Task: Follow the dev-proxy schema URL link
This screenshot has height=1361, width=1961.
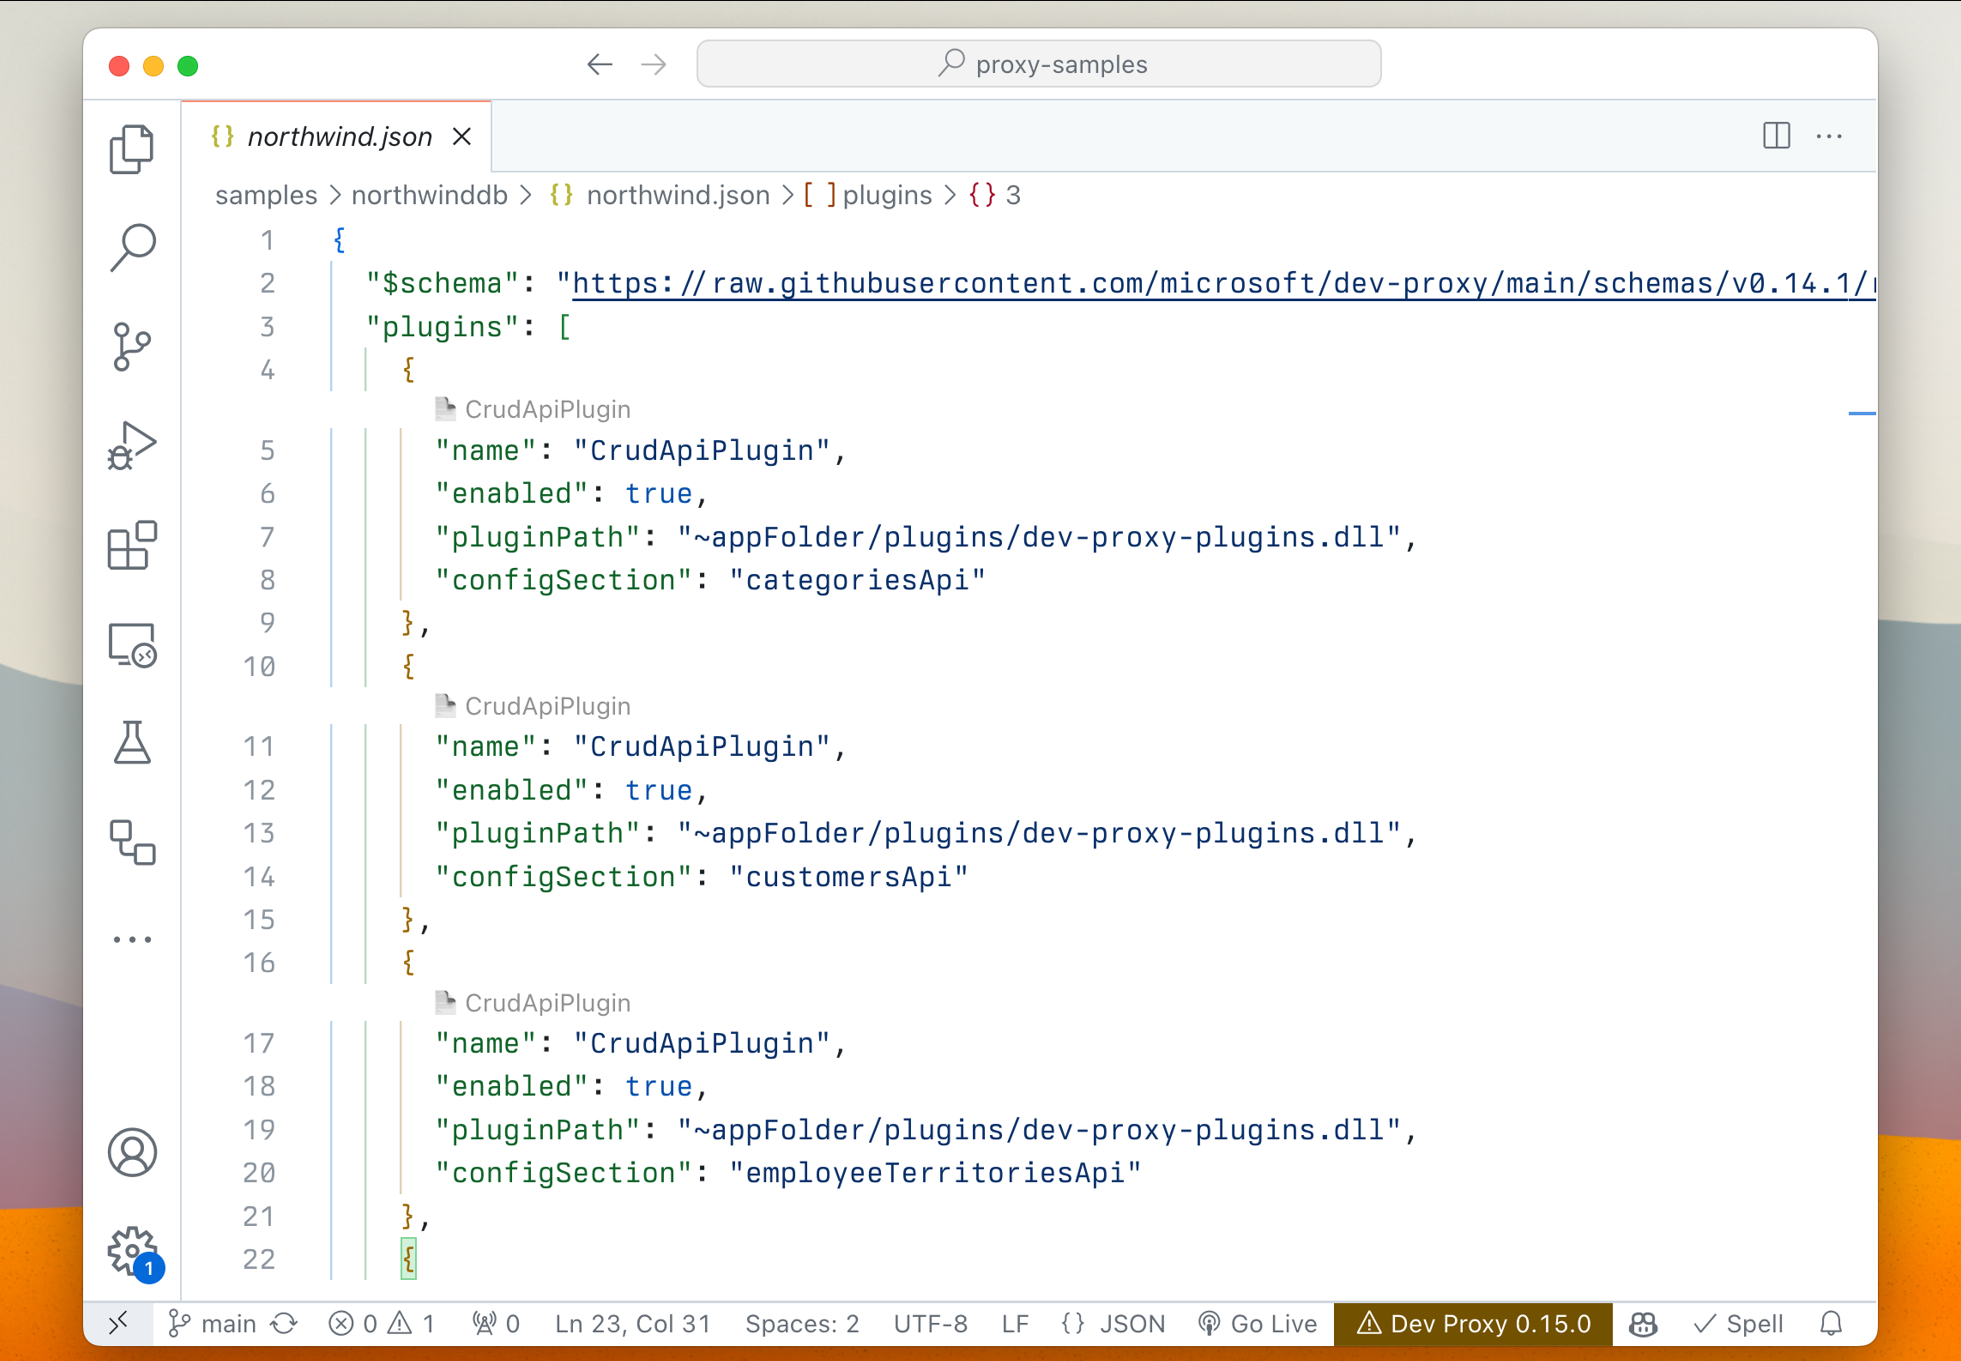Action: (x=1200, y=283)
